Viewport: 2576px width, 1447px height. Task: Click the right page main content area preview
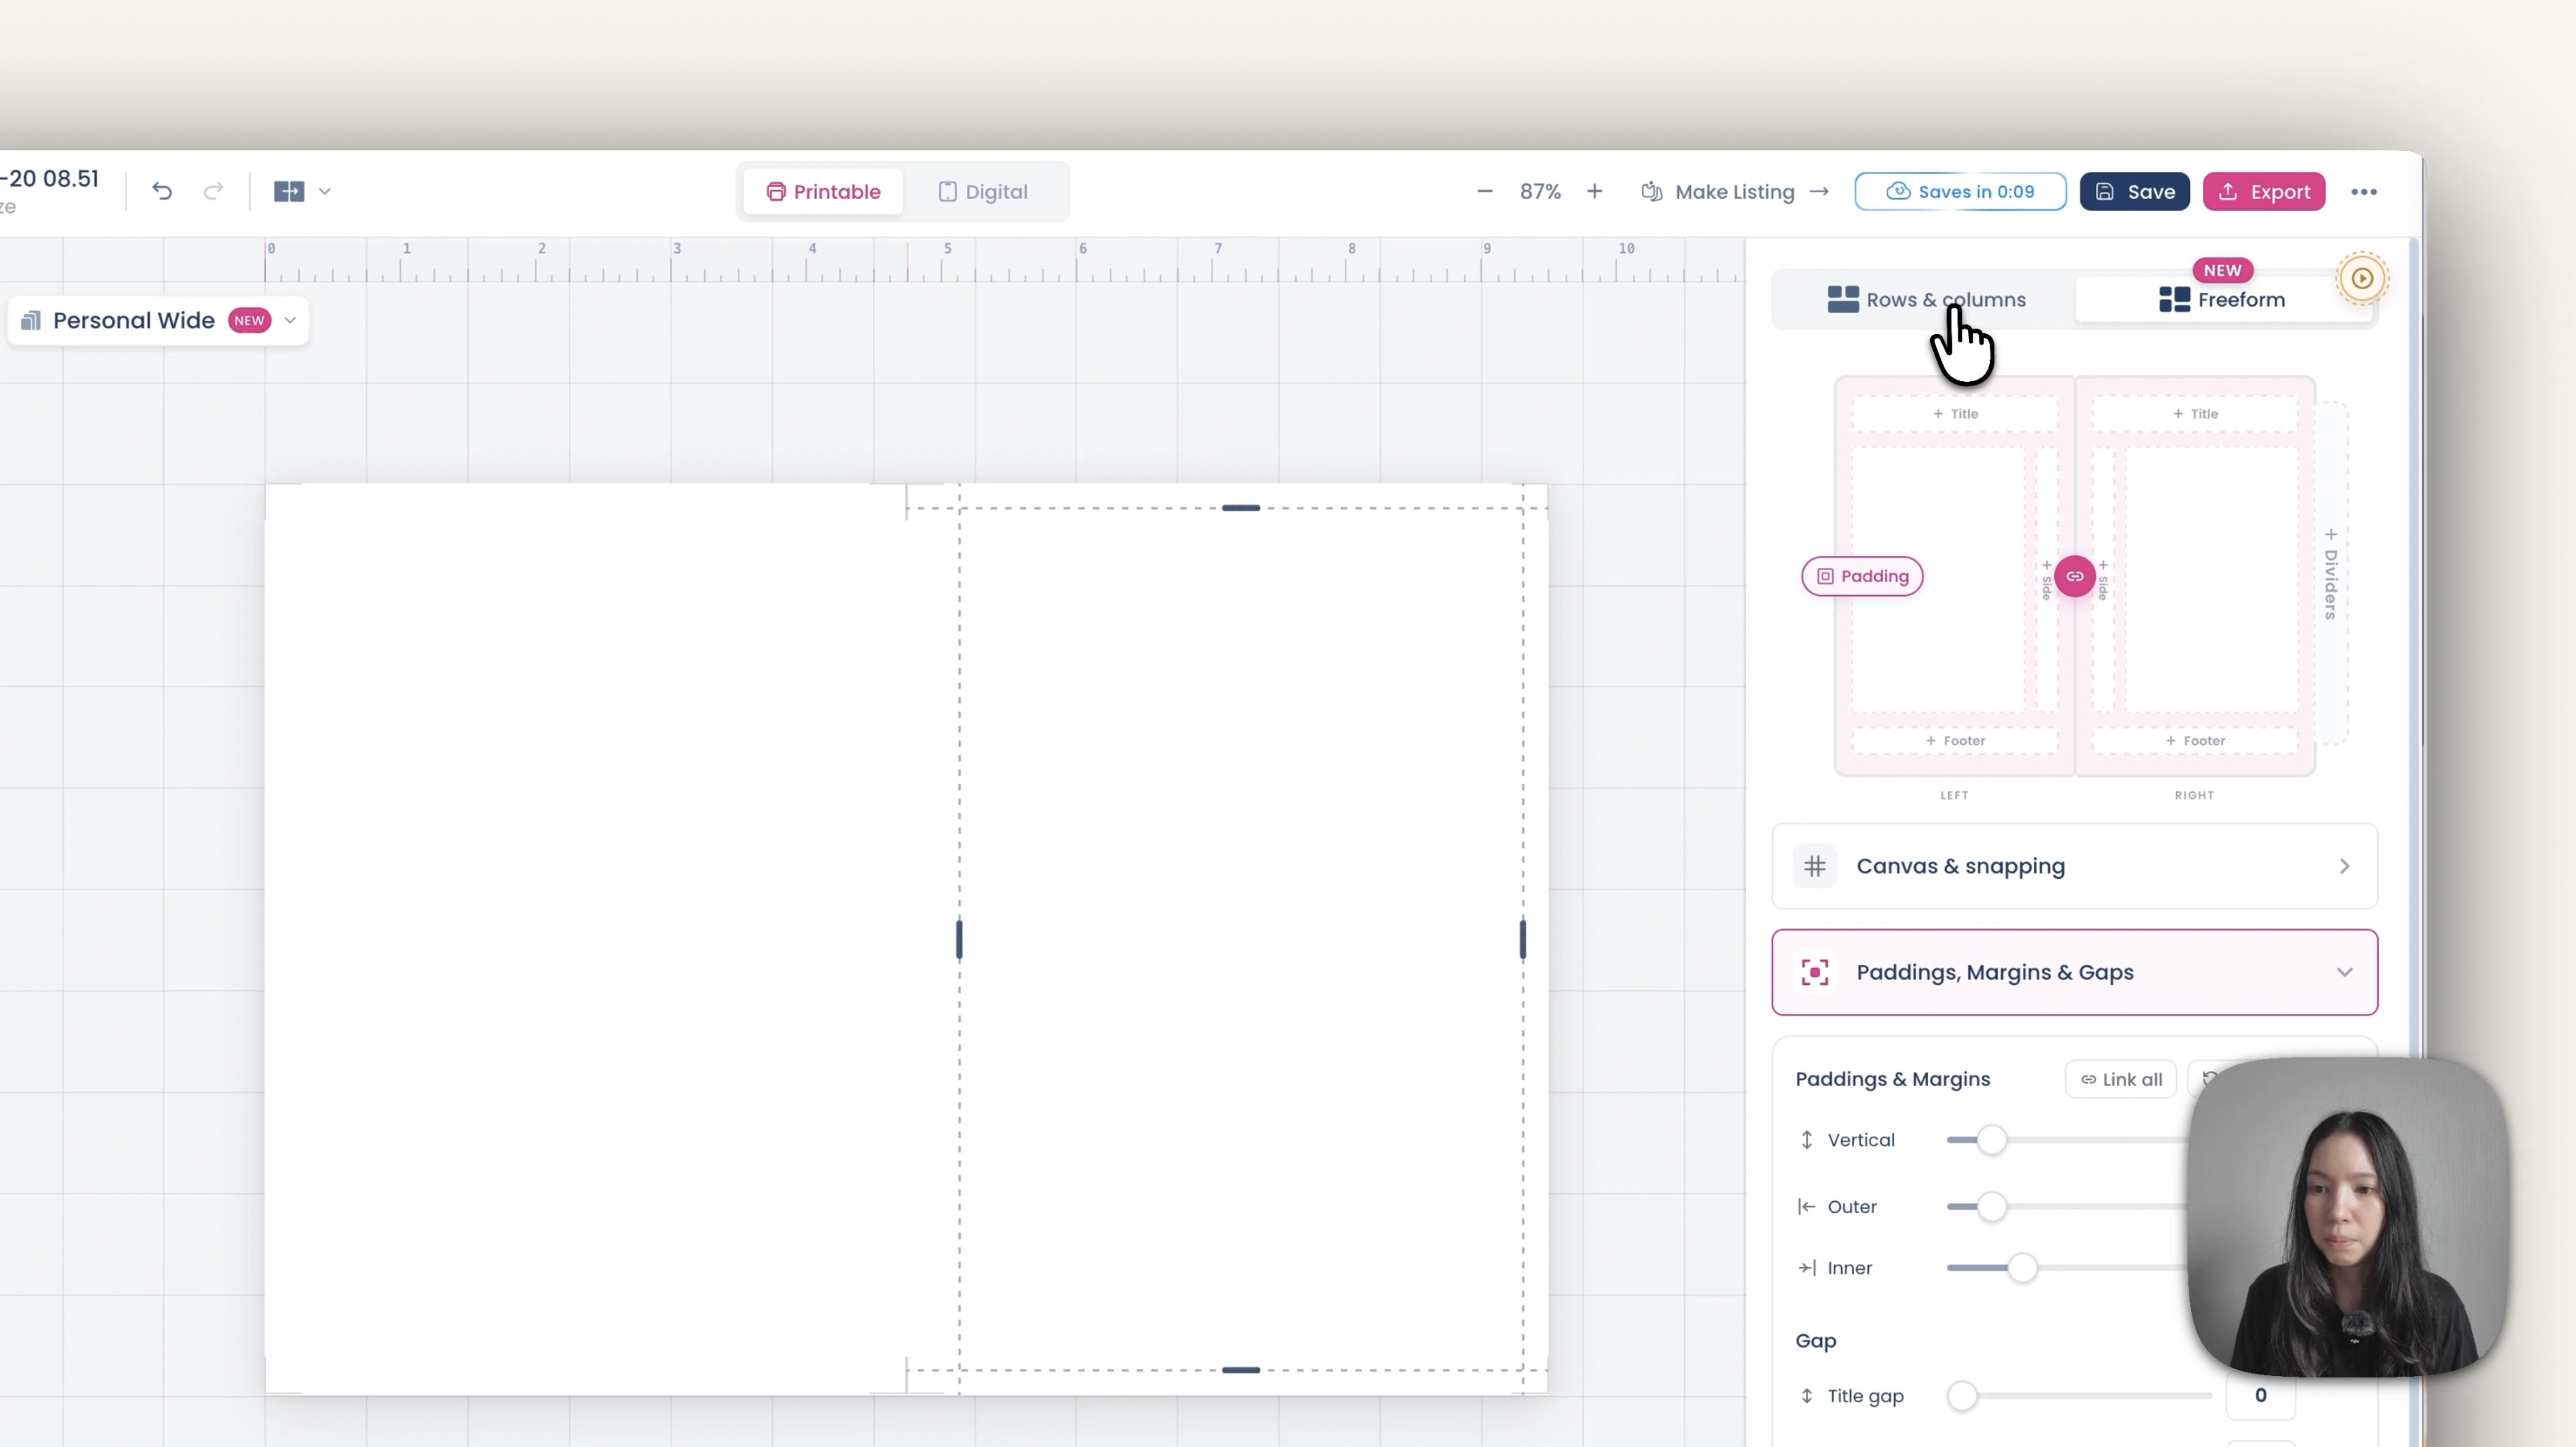point(2211,579)
